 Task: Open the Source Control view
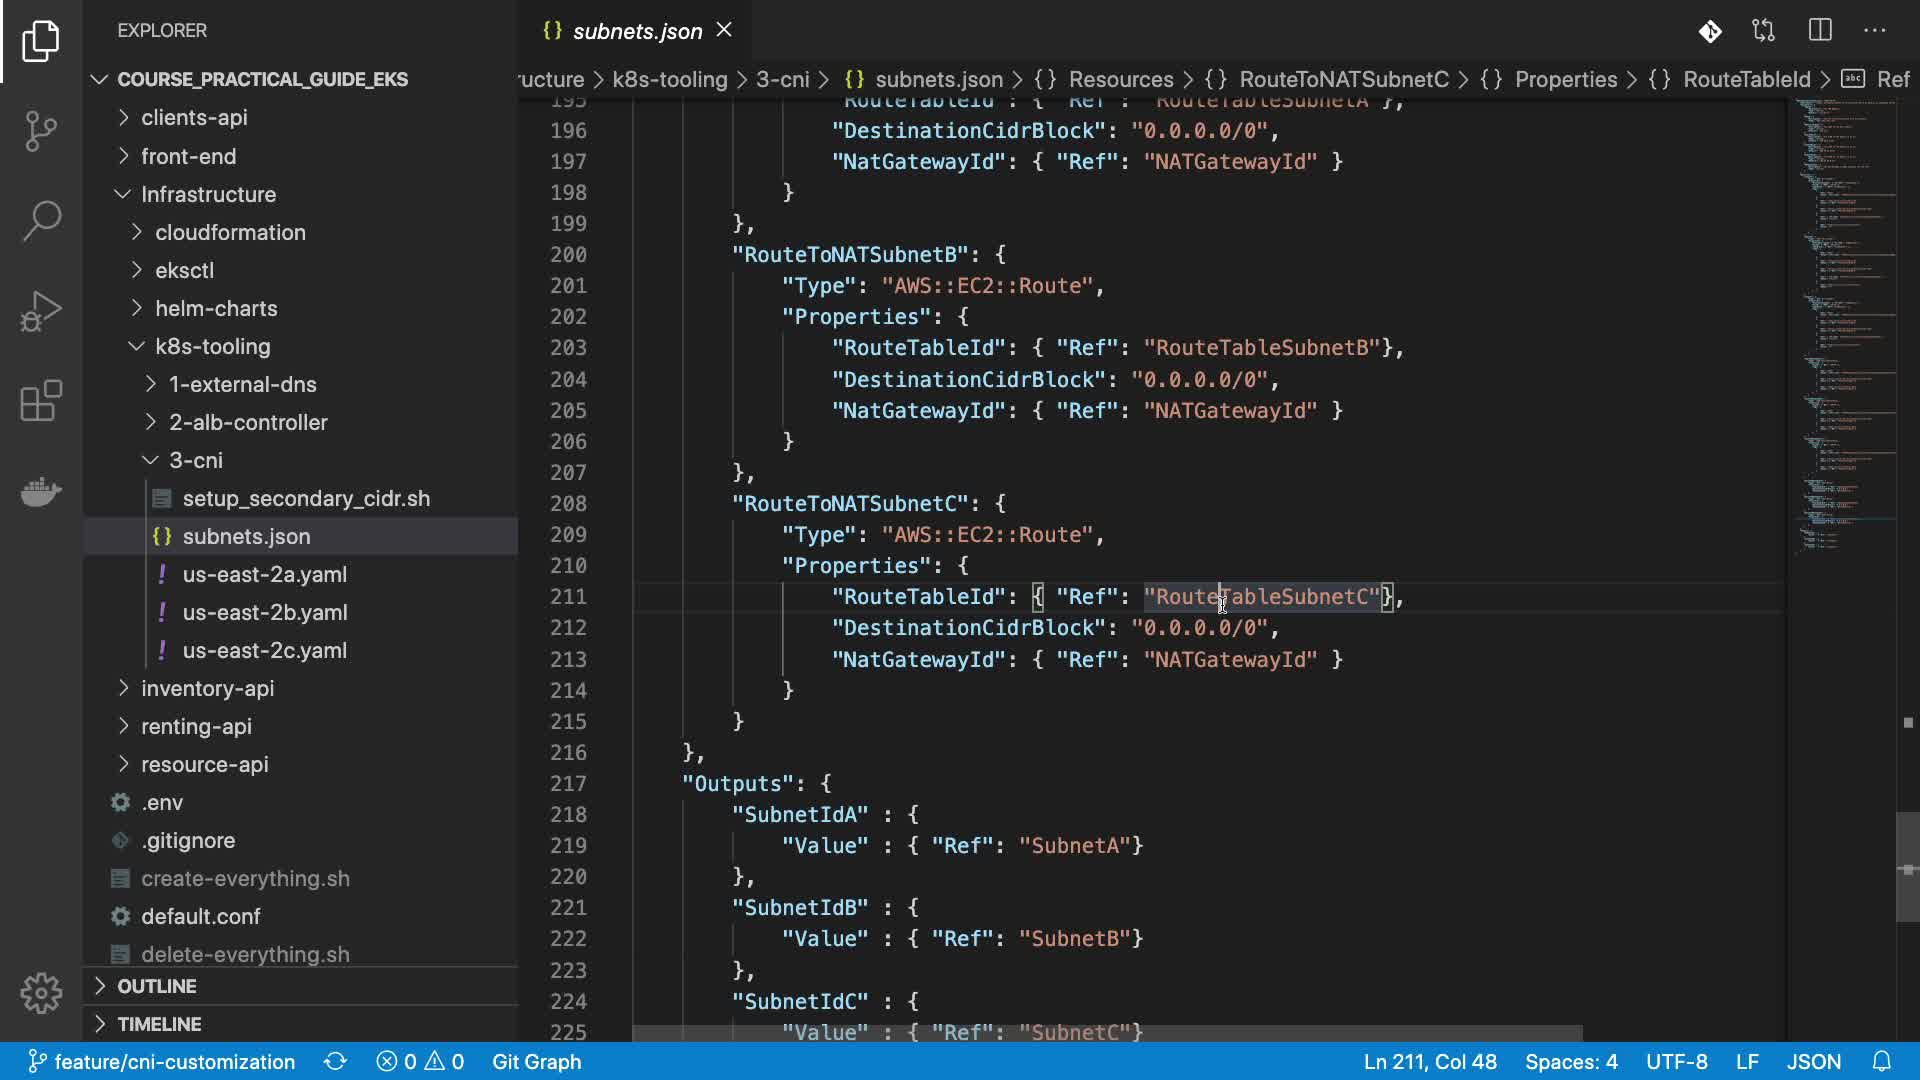pos(41,131)
